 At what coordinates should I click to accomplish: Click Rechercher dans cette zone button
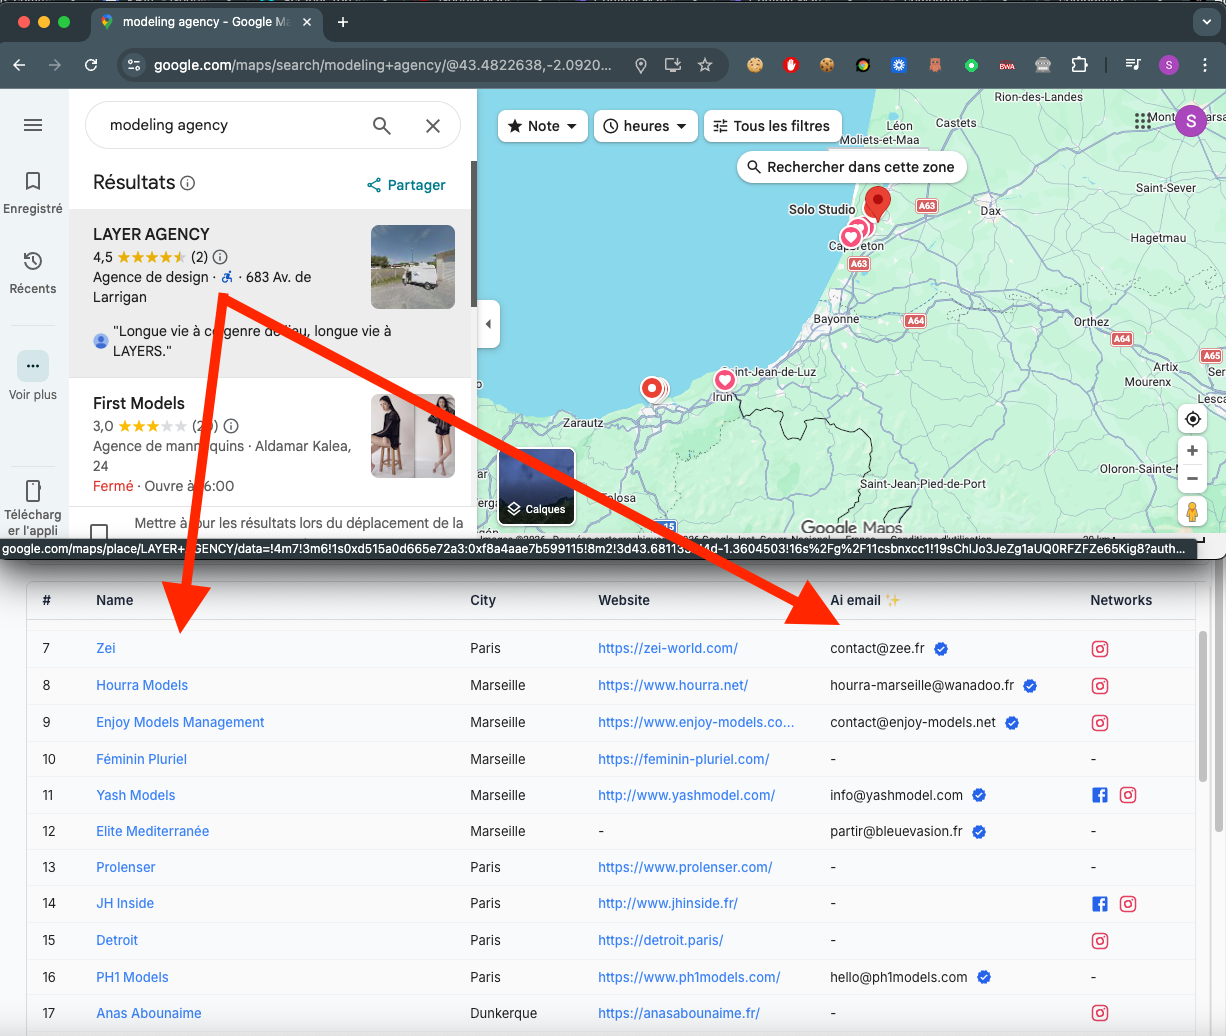(851, 167)
